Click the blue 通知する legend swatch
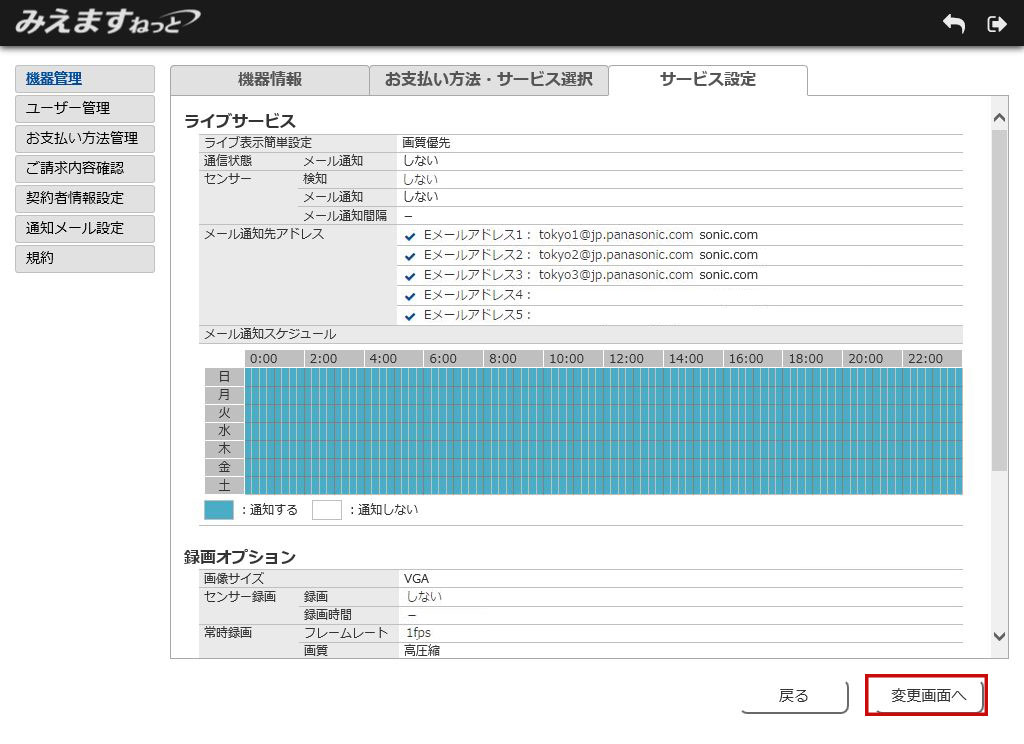The width and height of the screenshot is (1024, 744). click(218, 510)
